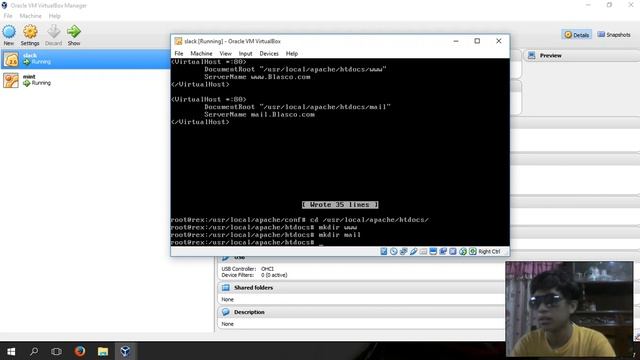Click virtualization features status icon
This screenshot has width=640, height=360.
453,251
